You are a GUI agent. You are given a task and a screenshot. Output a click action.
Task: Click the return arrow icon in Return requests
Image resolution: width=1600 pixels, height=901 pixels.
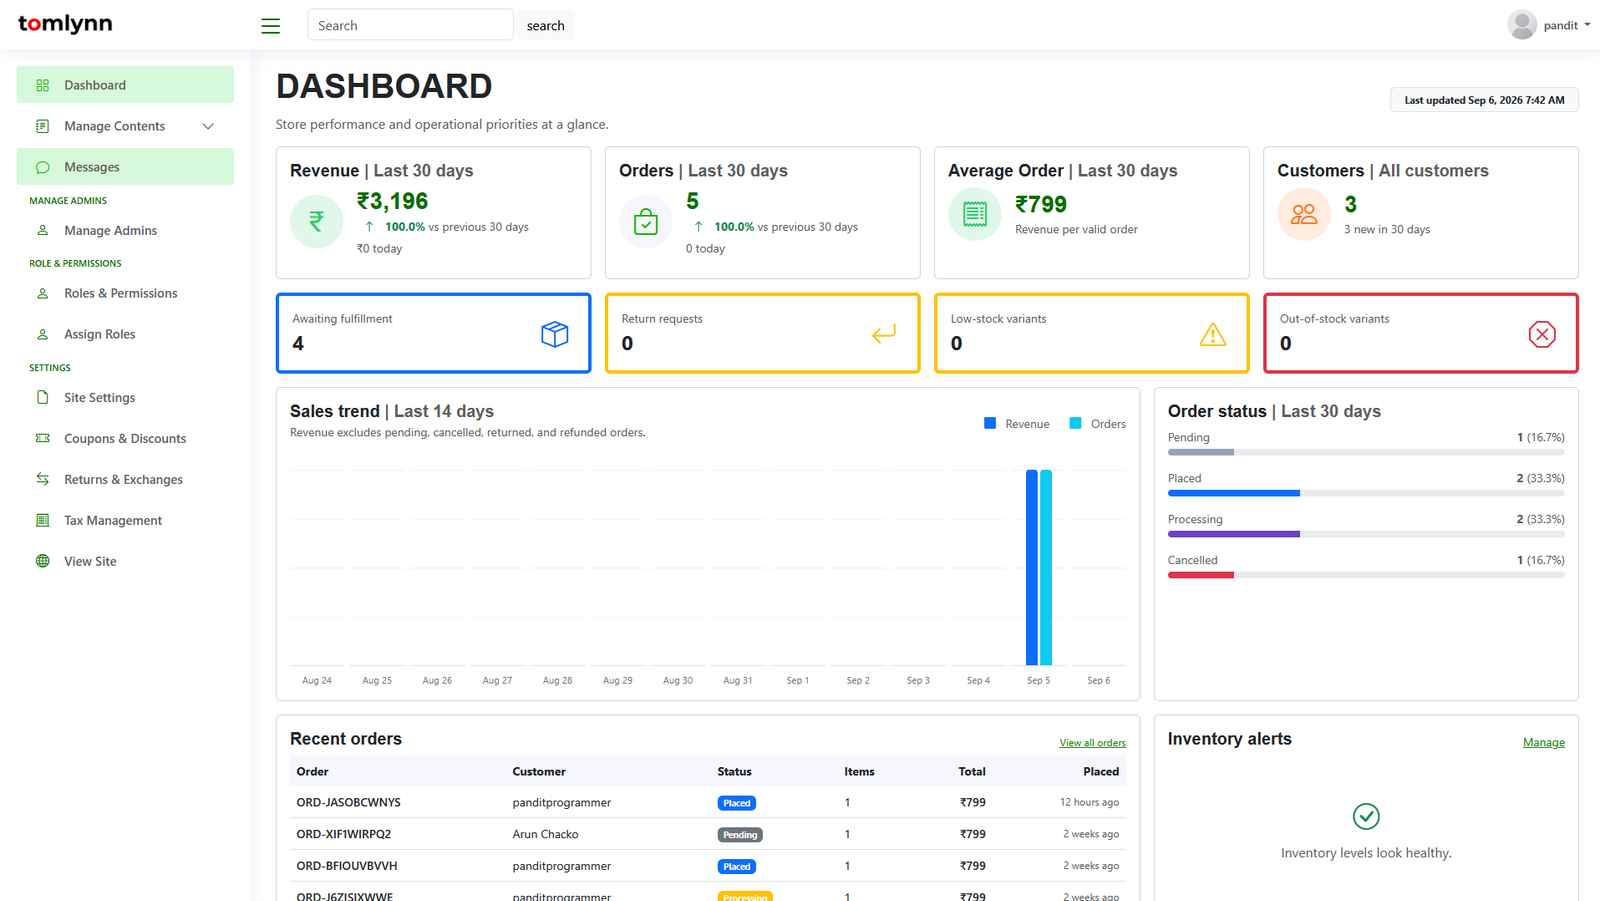pos(884,334)
